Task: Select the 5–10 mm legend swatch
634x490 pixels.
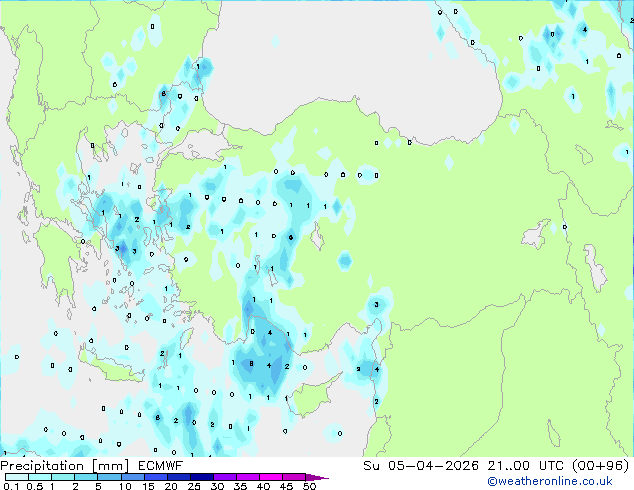Action: tap(110, 477)
